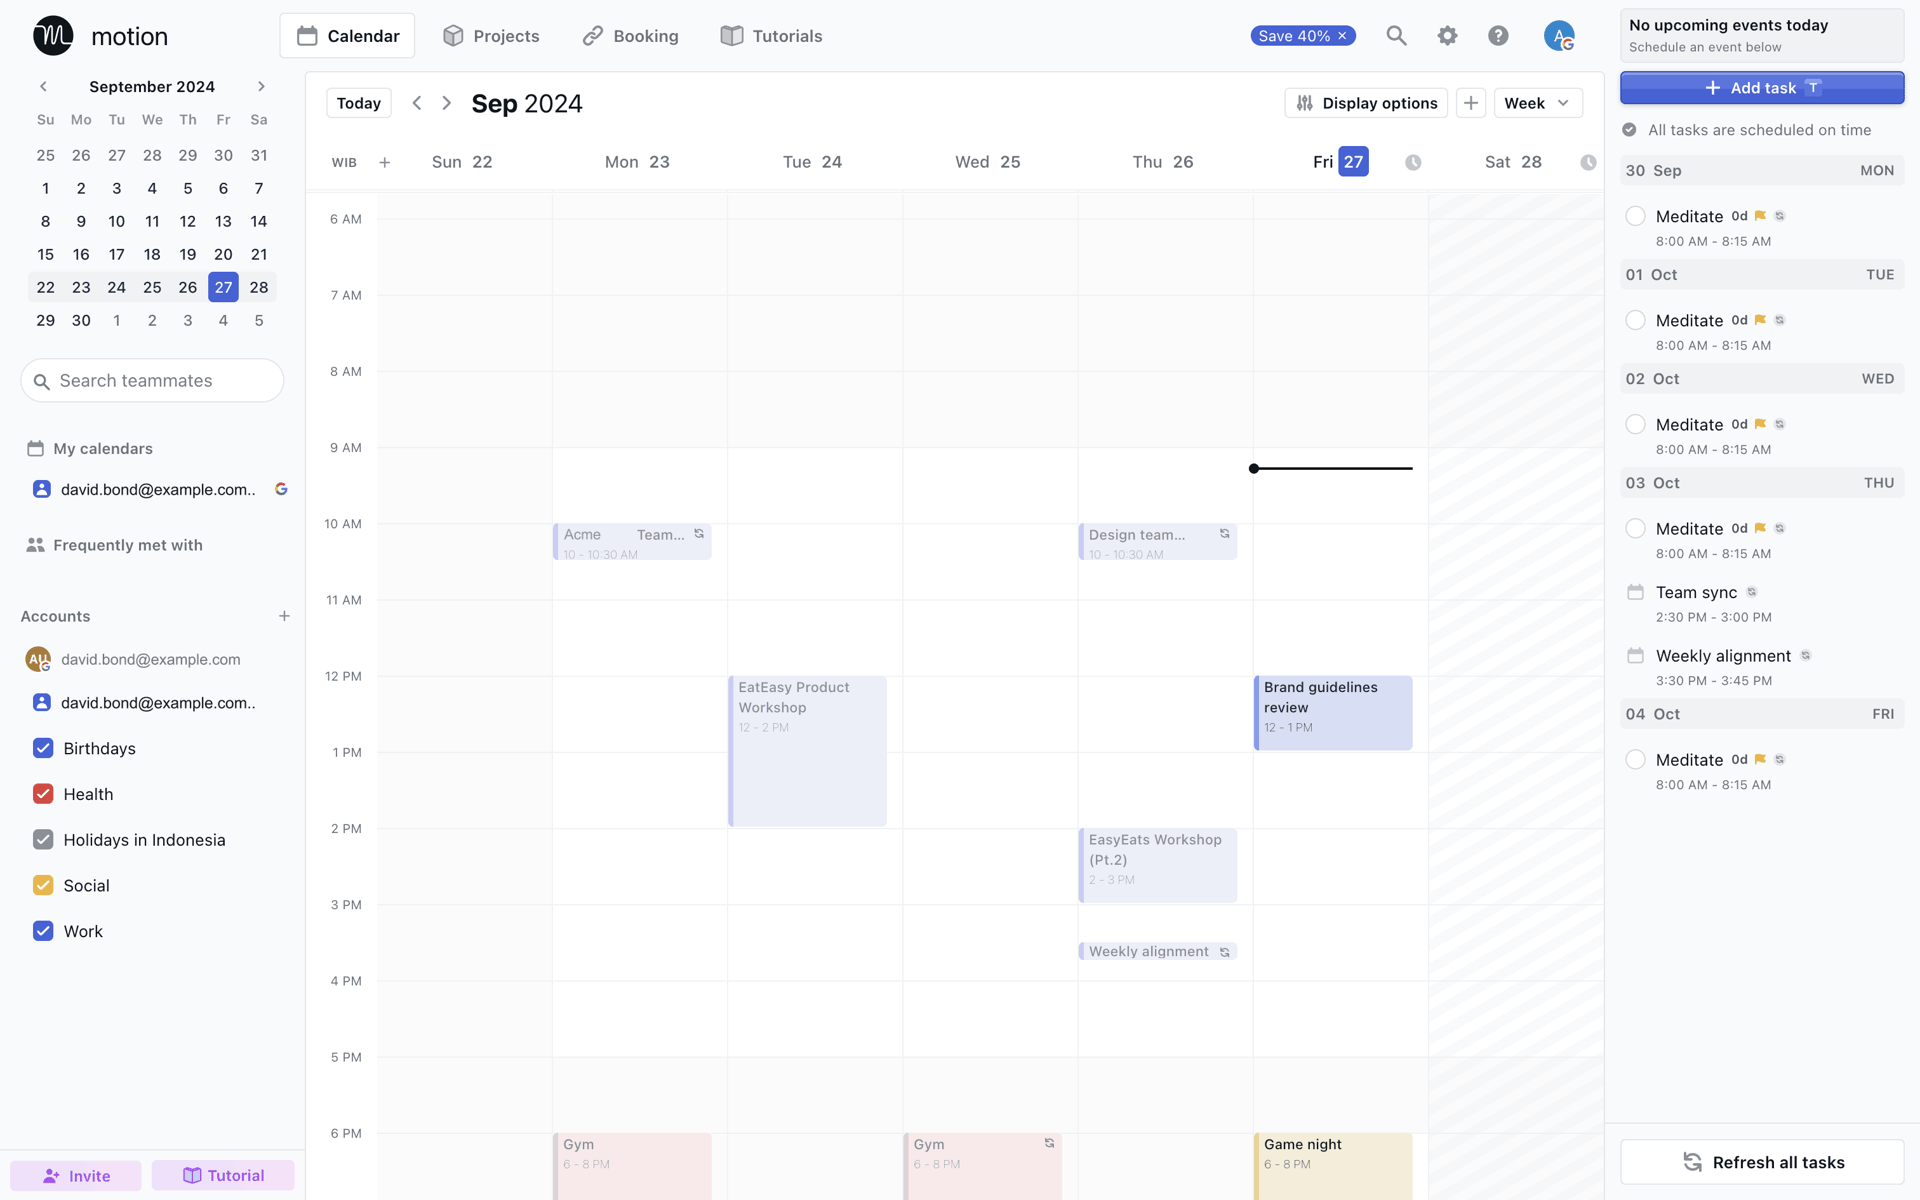The width and height of the screenshot is (1920, 1200).
Task: Uncheck the Health calendar
Action: [43, 794]
